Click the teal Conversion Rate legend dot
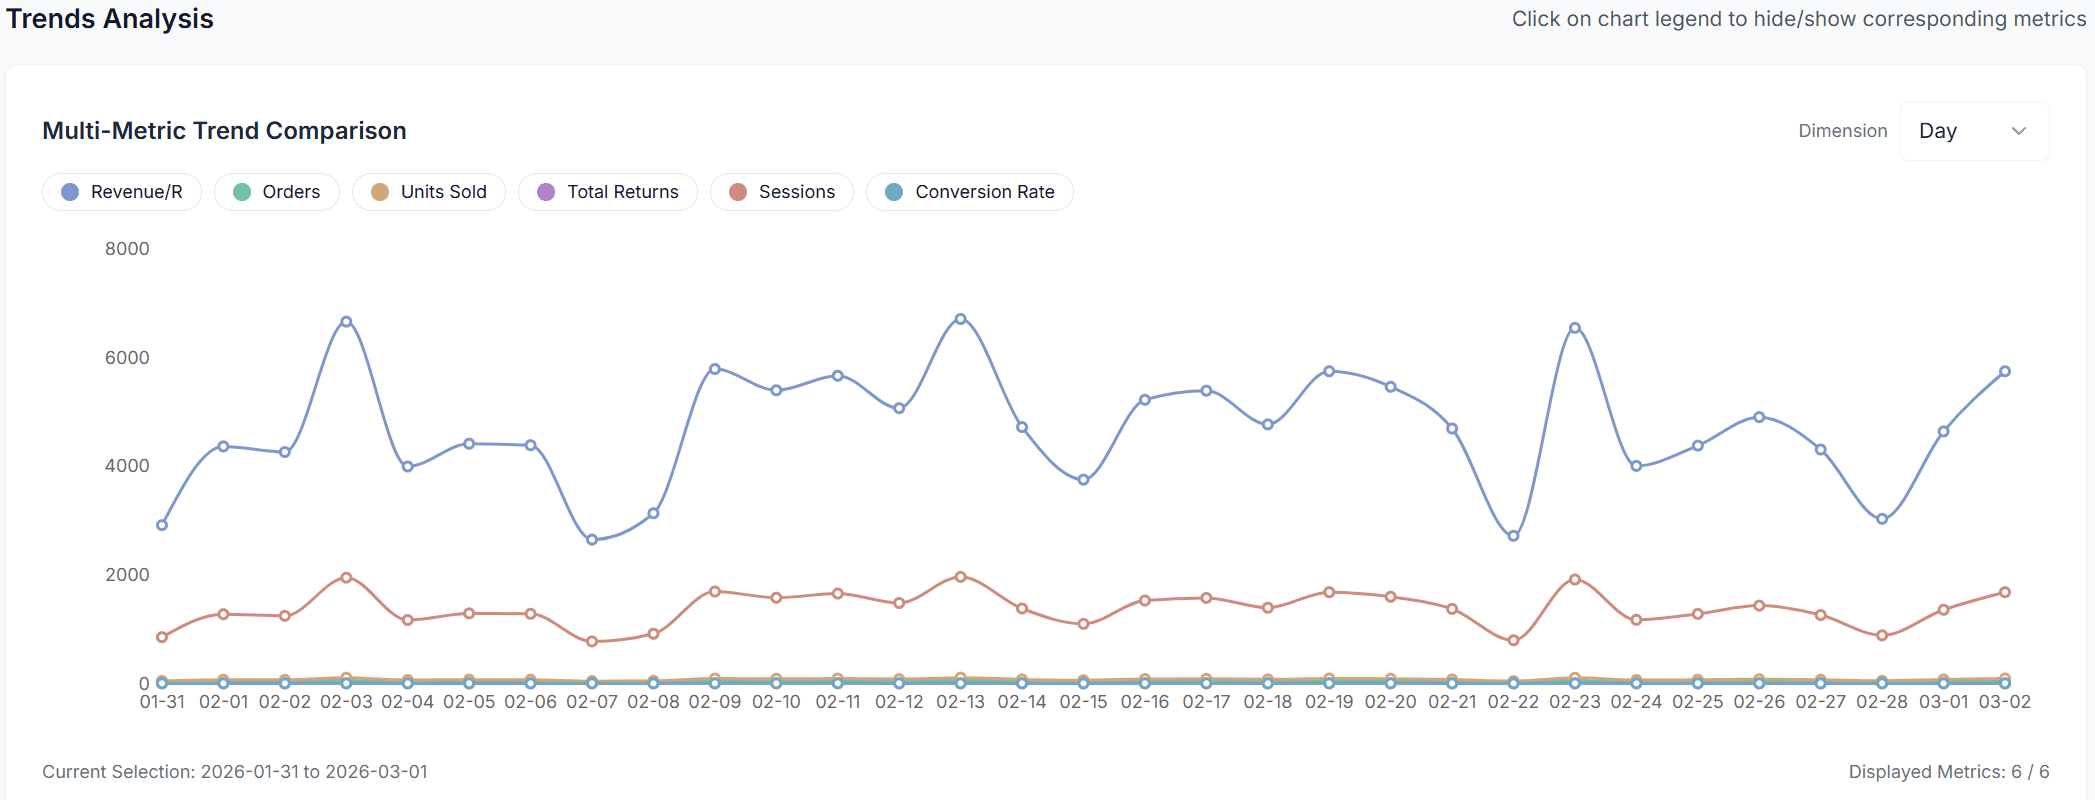Image resolution: width=2095 pixels, height=800 pixels. (x=894, y=192)
